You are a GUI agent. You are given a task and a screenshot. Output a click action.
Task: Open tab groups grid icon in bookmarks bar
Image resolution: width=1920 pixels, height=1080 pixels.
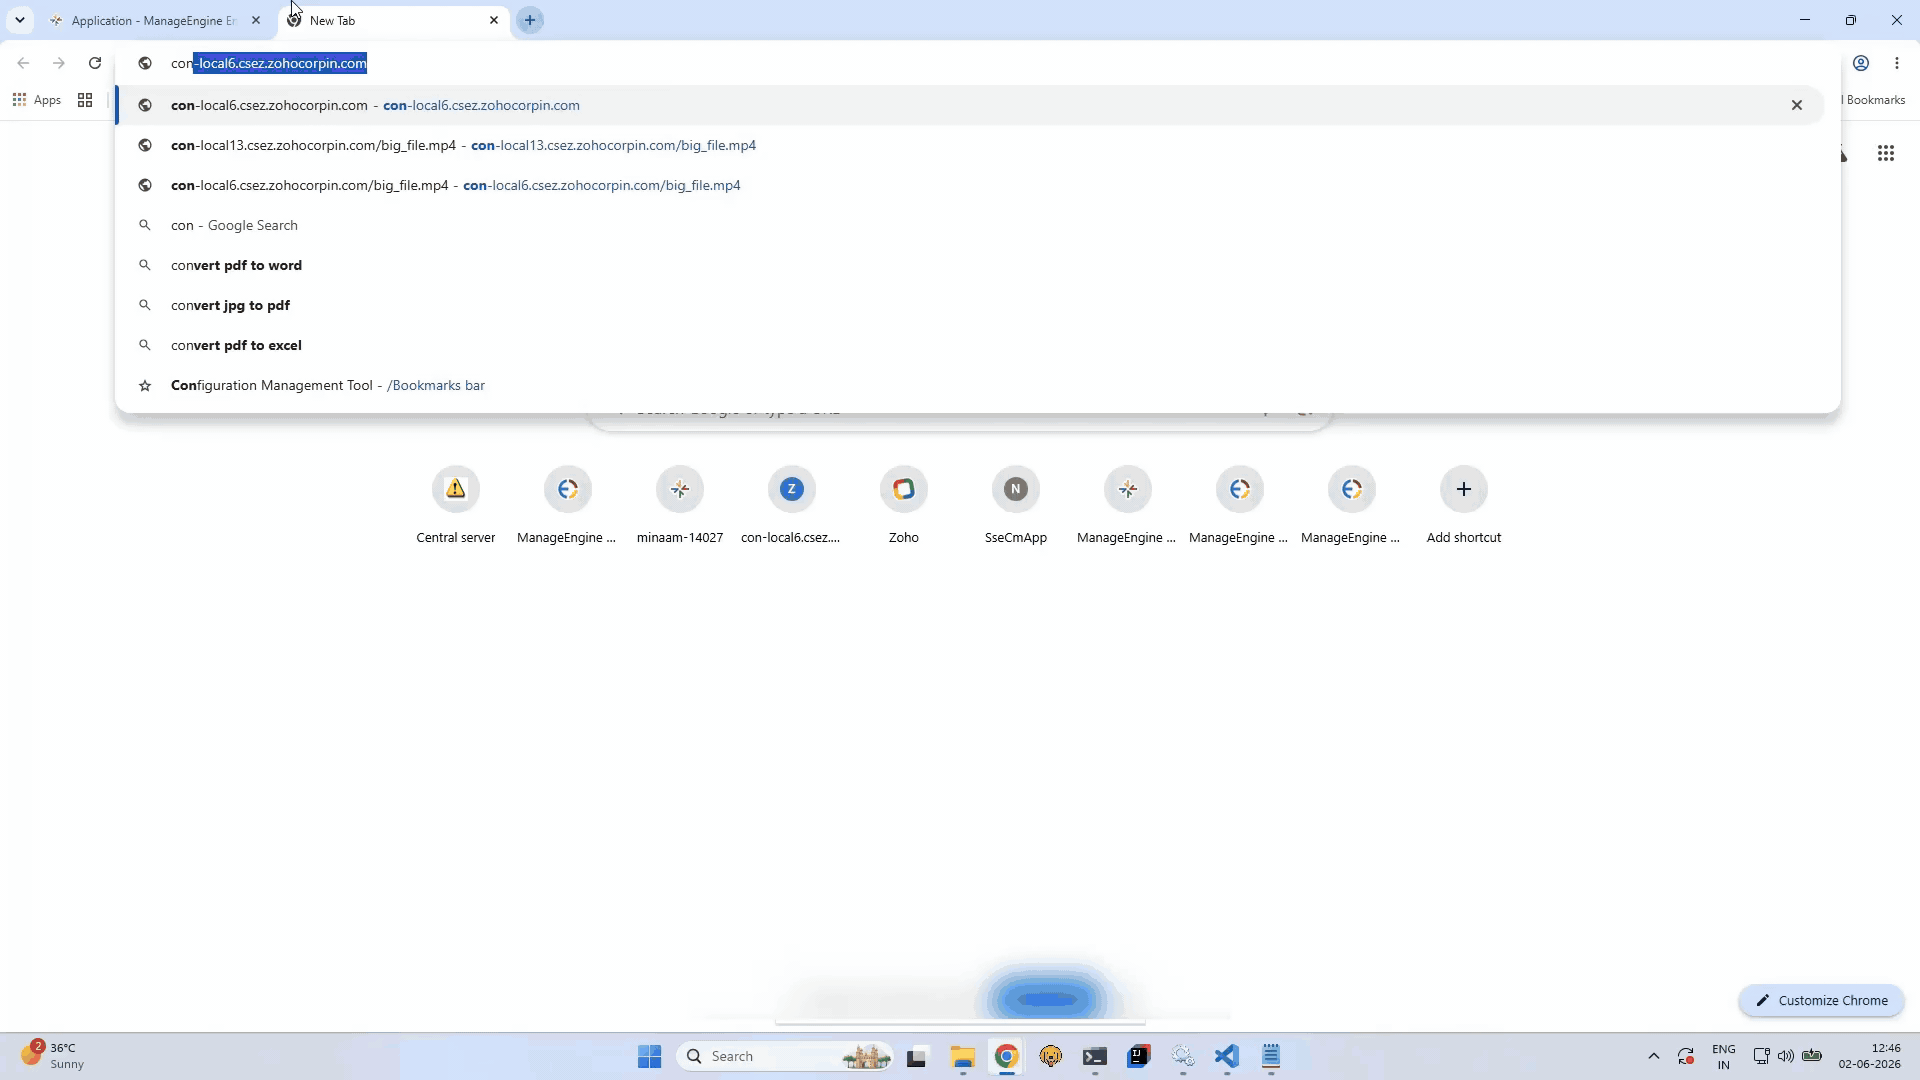tap(85, 100)
